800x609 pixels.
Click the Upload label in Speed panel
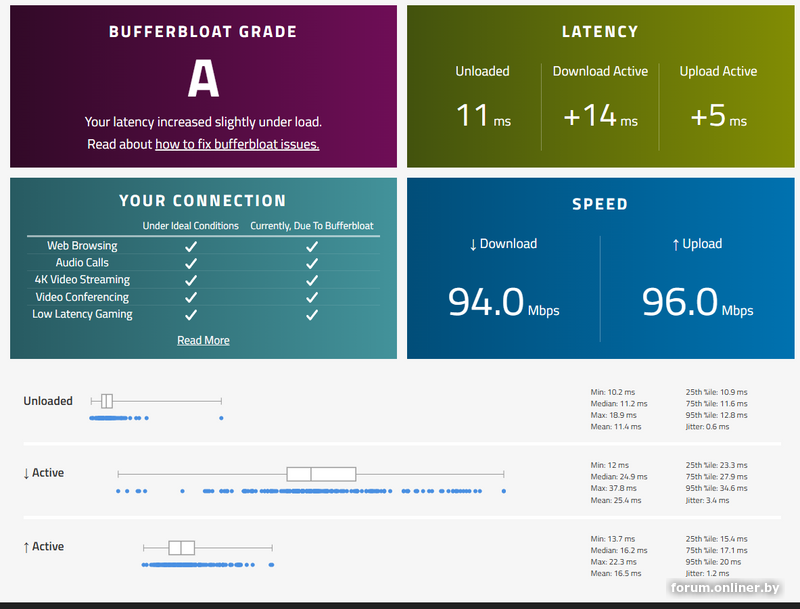pyautogui.click(x=697, y=244)
